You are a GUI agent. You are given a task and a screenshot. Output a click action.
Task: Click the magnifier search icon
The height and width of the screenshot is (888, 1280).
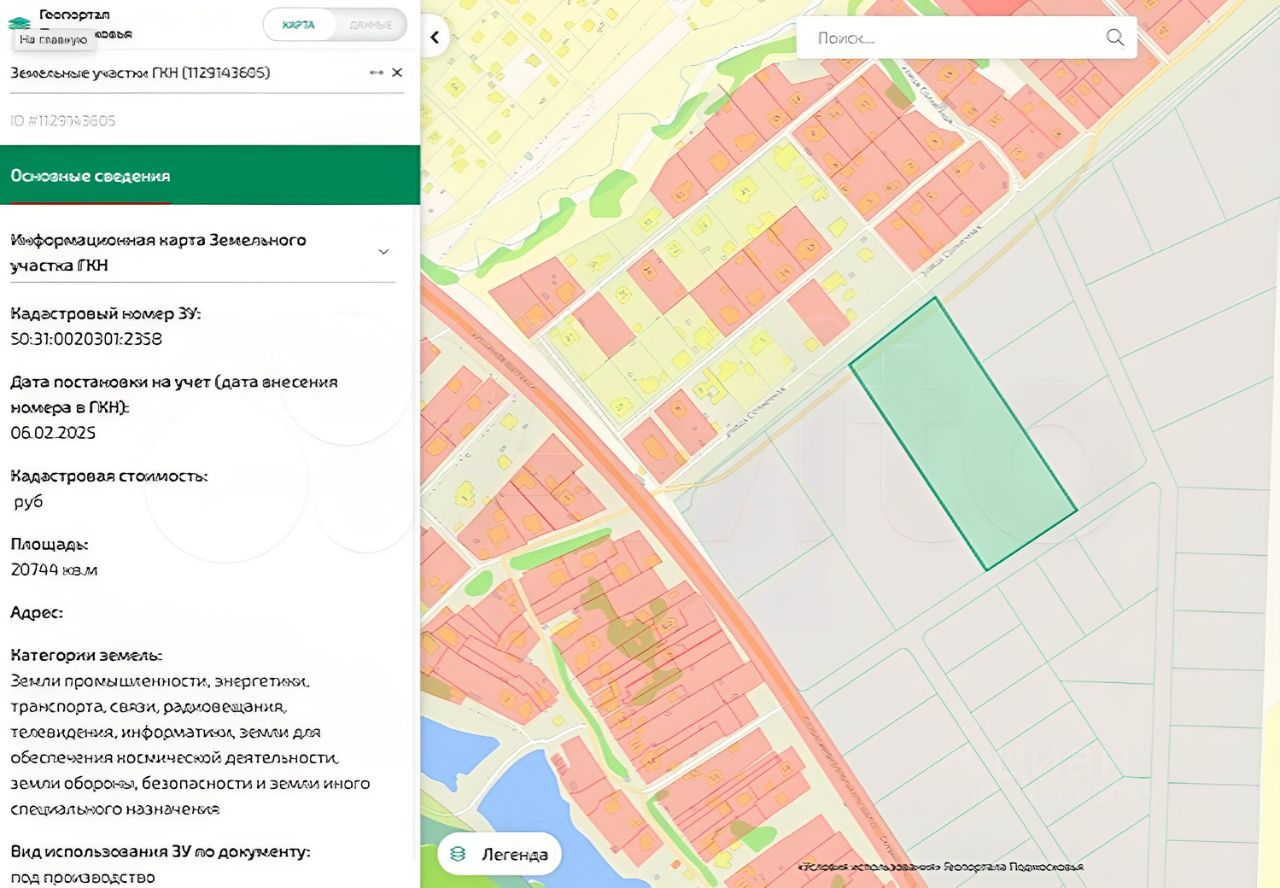(1115, 38)
